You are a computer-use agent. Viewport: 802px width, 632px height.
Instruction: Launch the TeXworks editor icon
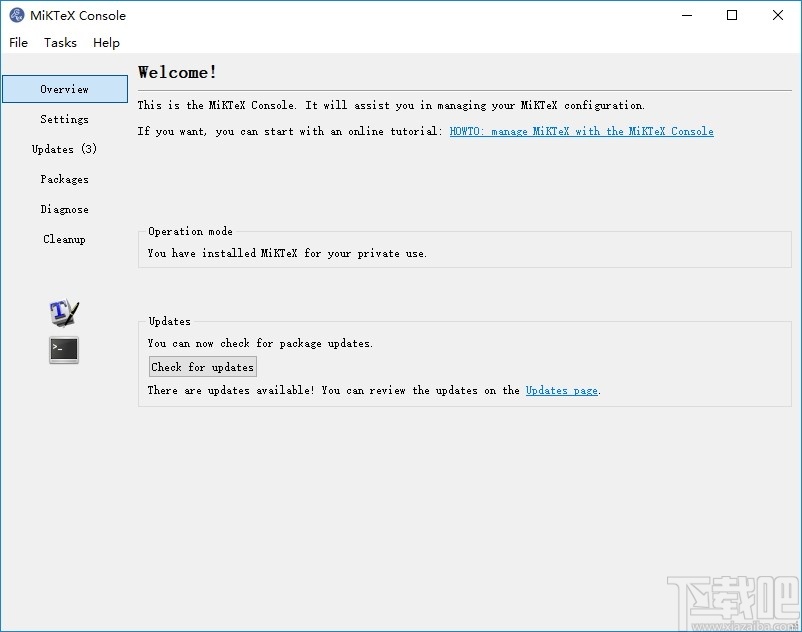(64, 313)
